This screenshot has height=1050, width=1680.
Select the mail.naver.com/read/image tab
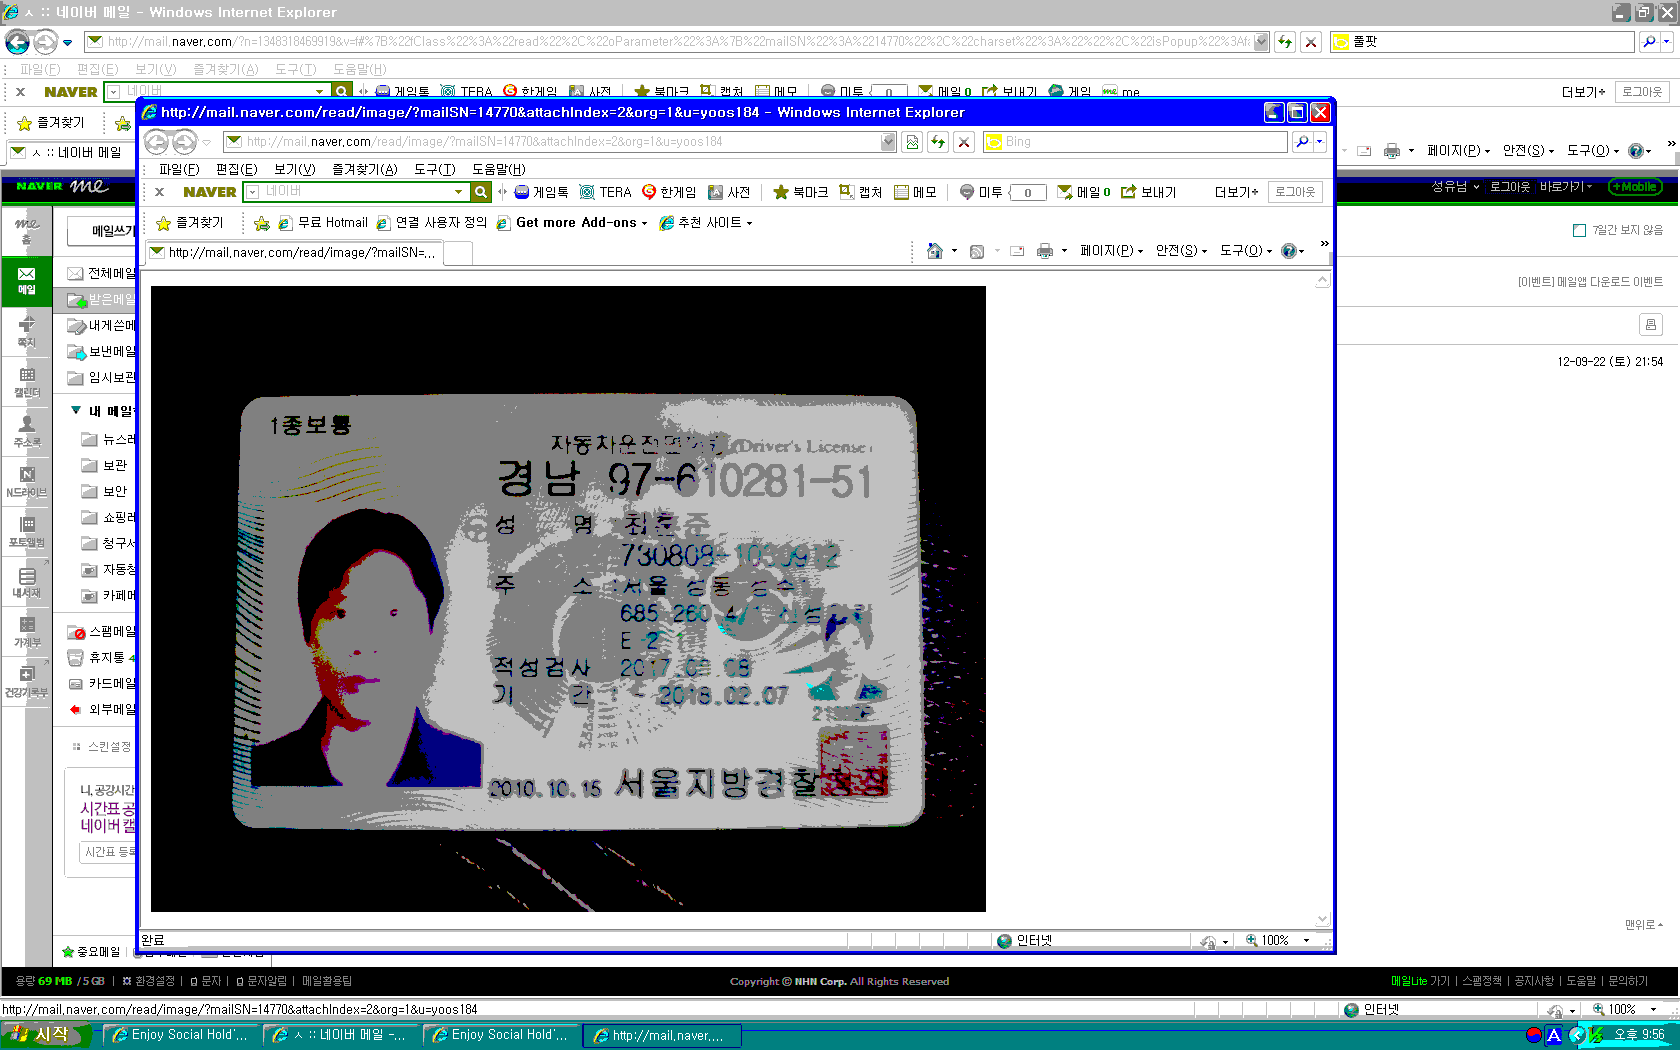pos(294,253)
